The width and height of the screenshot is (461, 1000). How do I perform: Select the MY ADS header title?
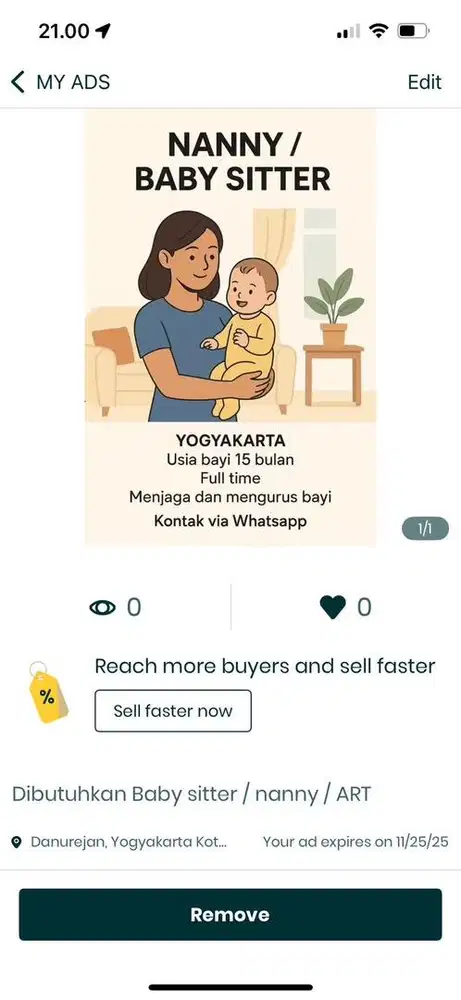(x=73, y=82)
